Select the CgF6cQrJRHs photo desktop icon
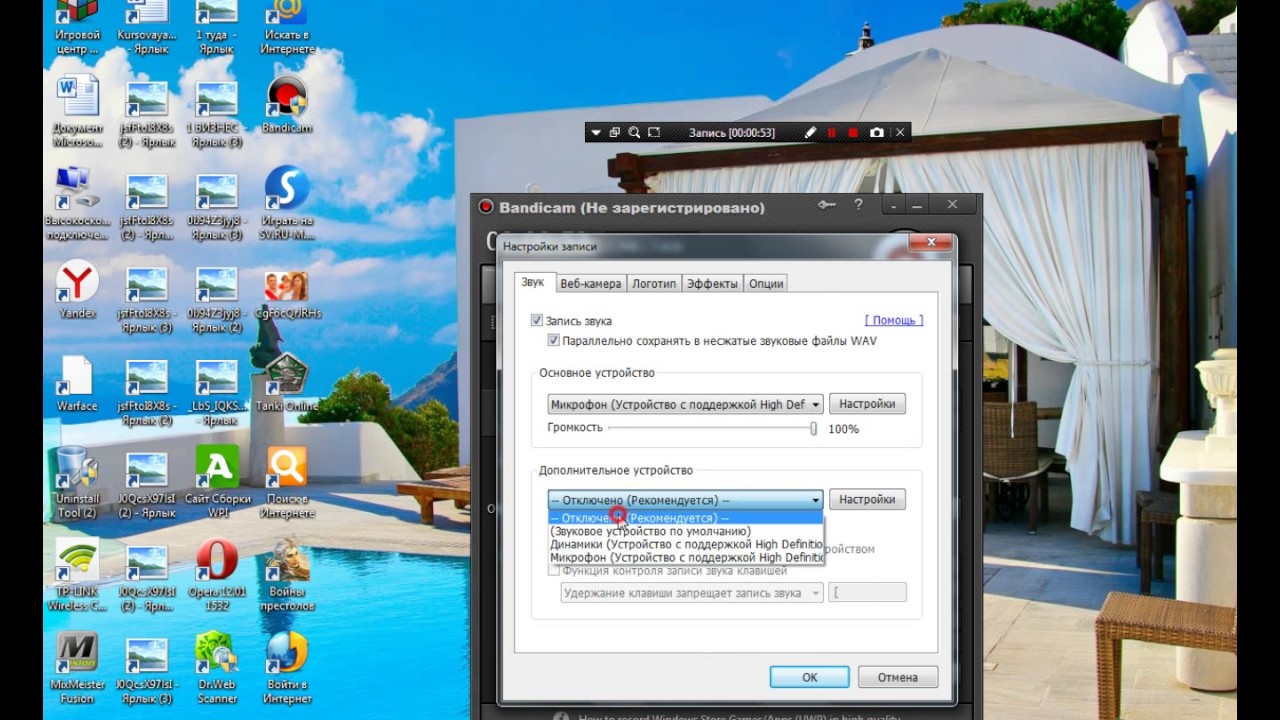Image resolution: width=1280 pixels, height=720 pixels. [287, 294]
